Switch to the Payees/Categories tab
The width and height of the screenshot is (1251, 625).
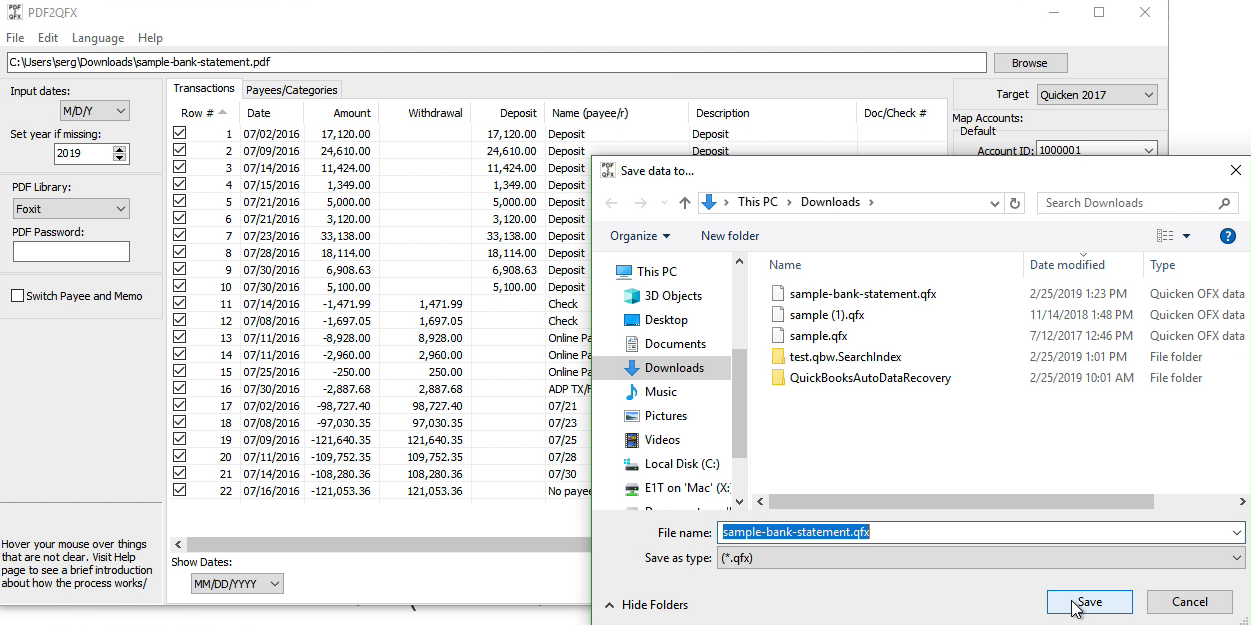(292, 90)
